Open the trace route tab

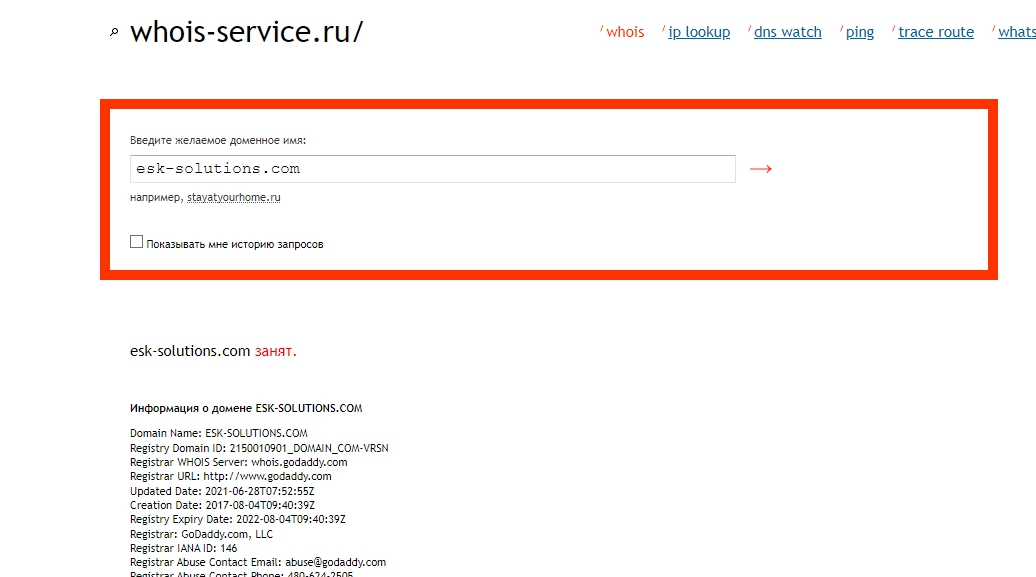936,32
